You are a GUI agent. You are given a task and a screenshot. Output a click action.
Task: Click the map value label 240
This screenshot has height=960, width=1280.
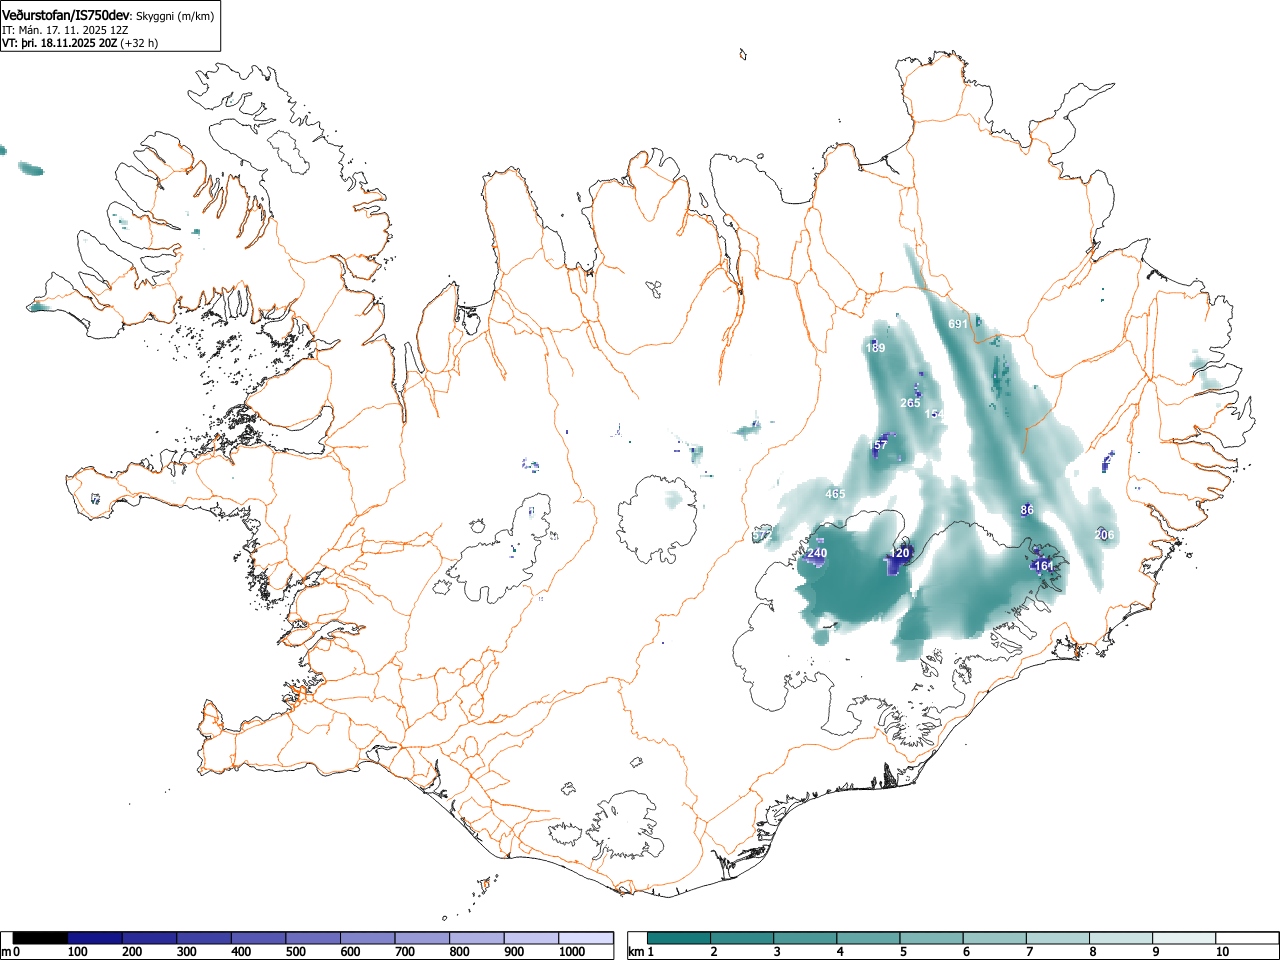coord(817,553)
